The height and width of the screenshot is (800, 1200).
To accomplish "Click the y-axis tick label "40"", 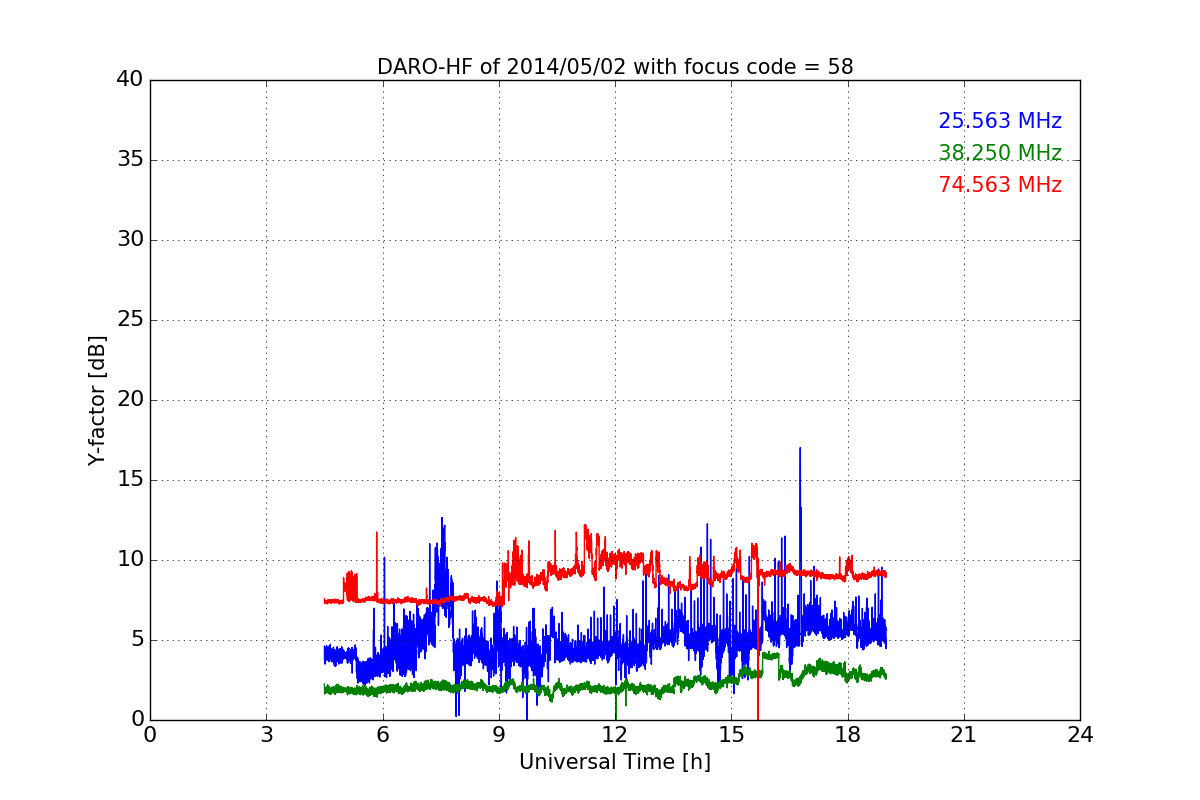I will (x=130, y=80).
